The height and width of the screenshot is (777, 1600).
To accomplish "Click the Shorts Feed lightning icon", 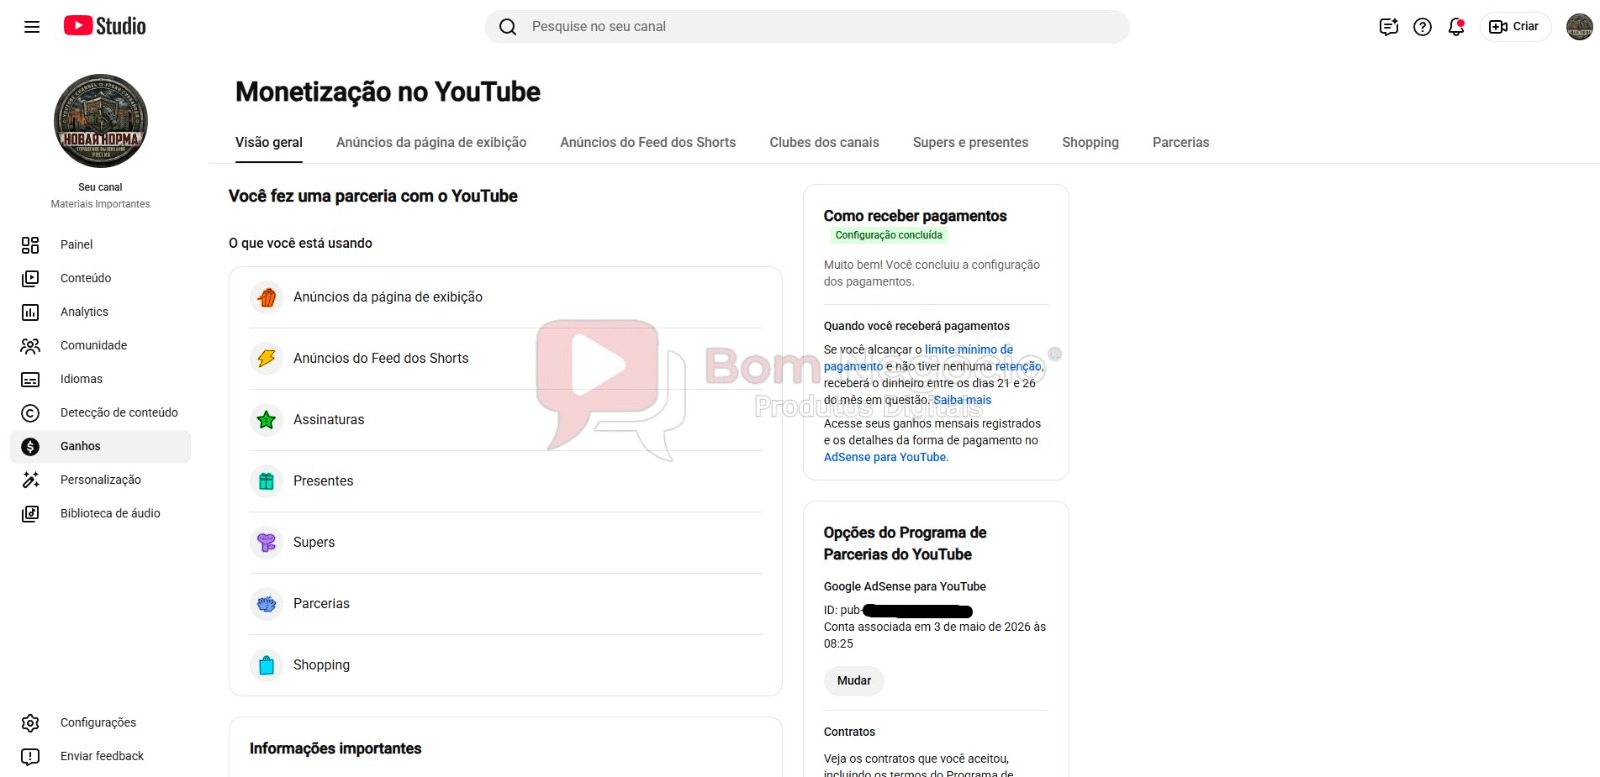I will (266, 358).
